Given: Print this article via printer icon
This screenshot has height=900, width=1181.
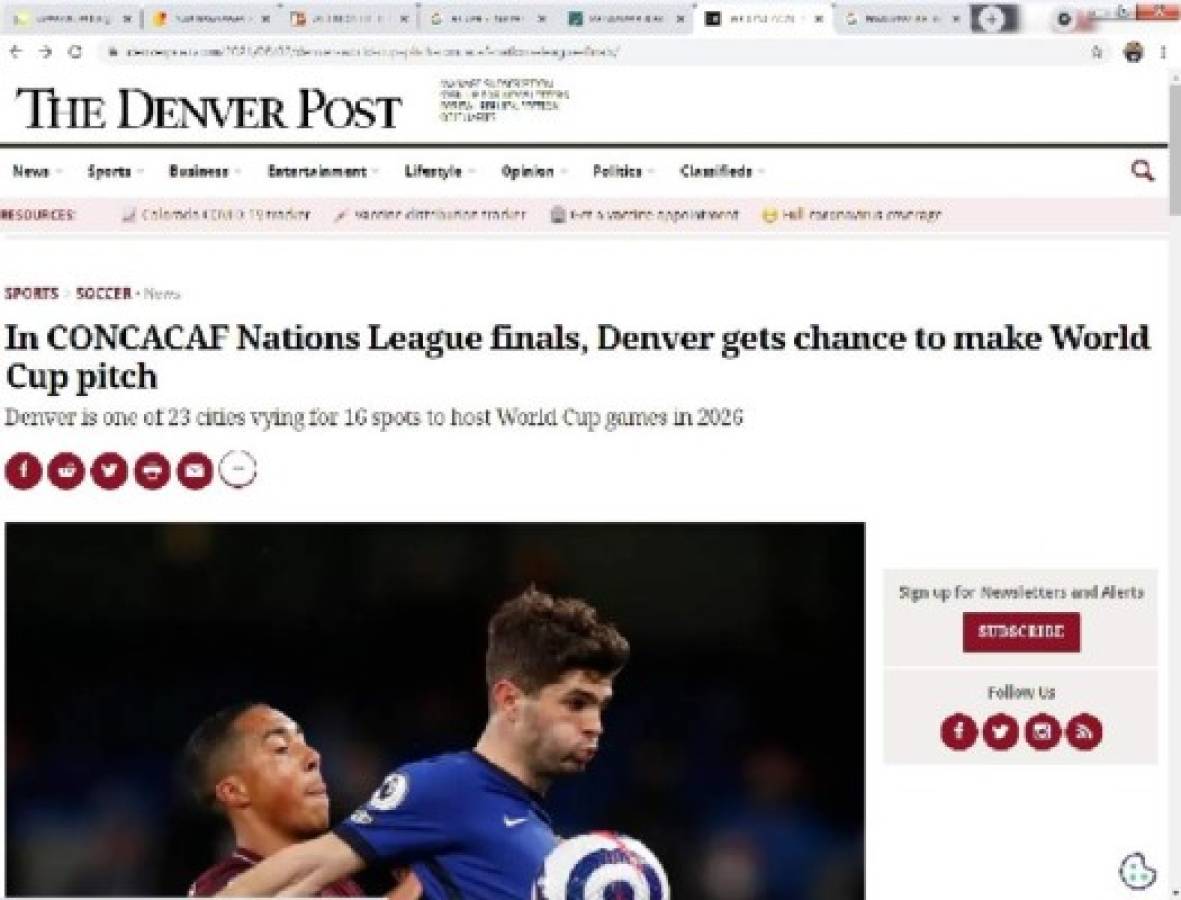Looking at the screenshot, I should [152, 471].
